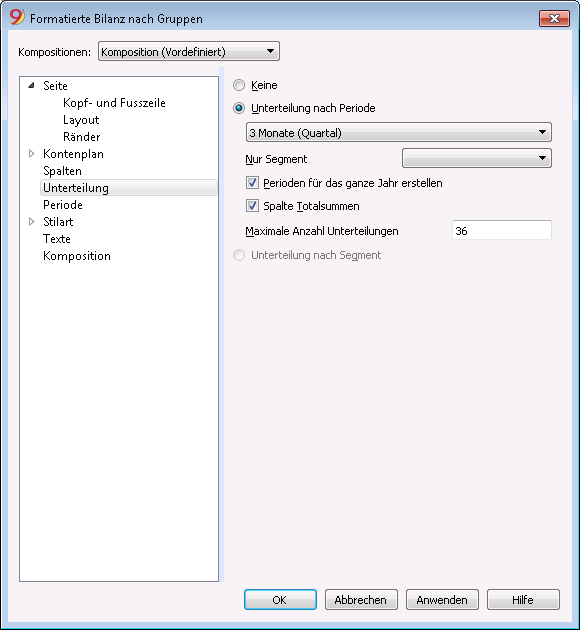Open the Kompositionen dropdown
The image size is (580, 630).
(189, 51)
